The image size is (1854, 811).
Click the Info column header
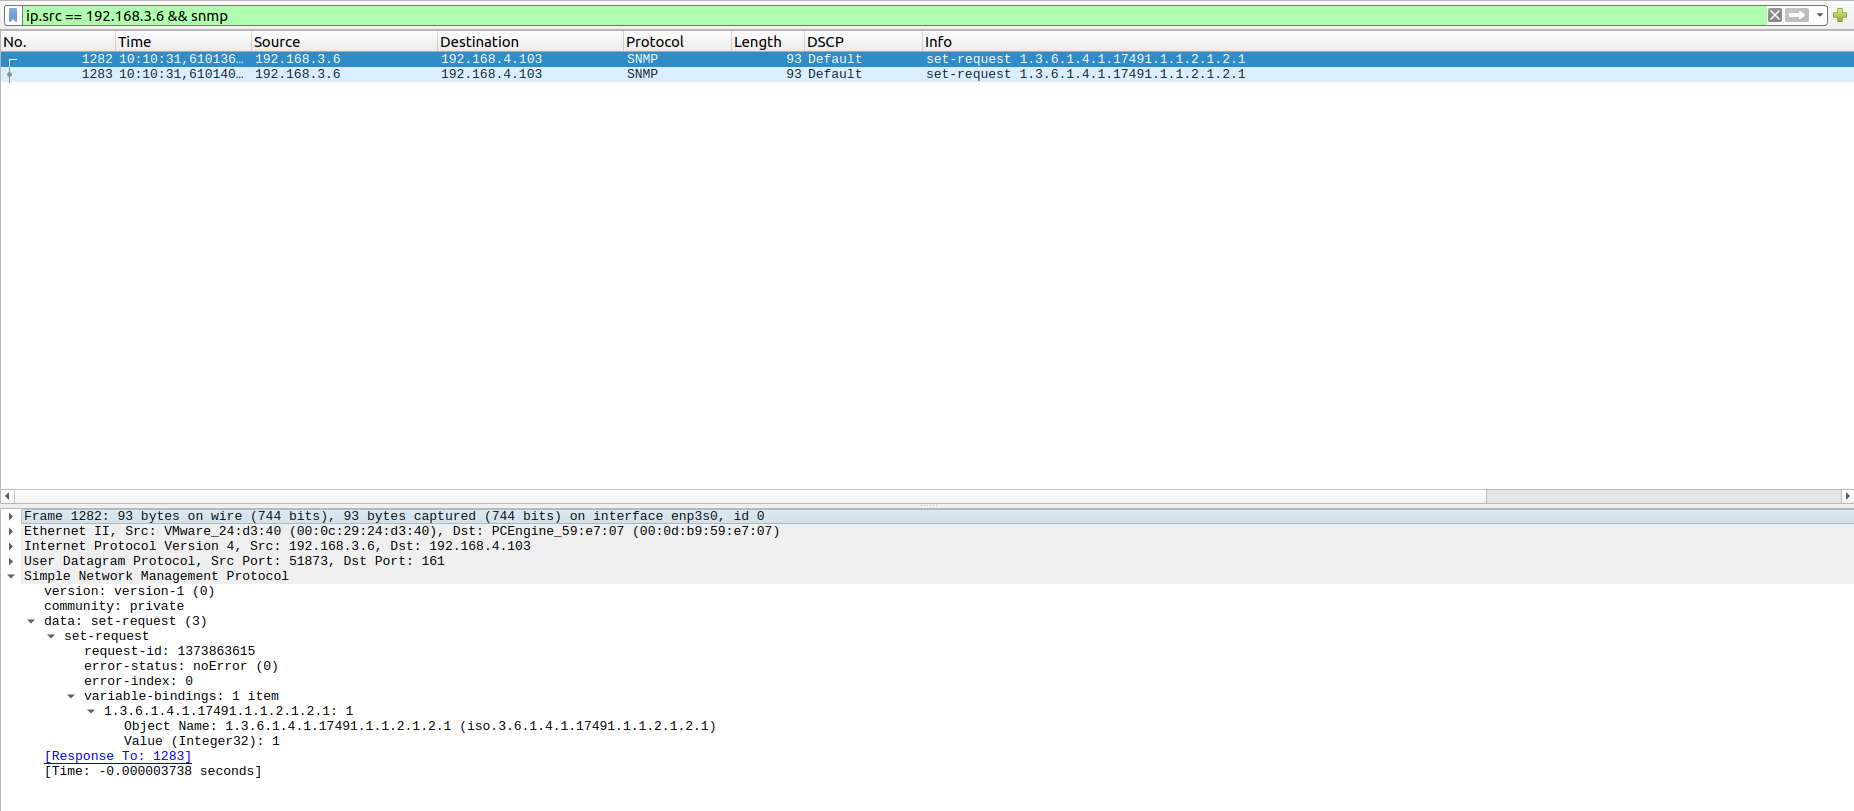coord(938,42)
